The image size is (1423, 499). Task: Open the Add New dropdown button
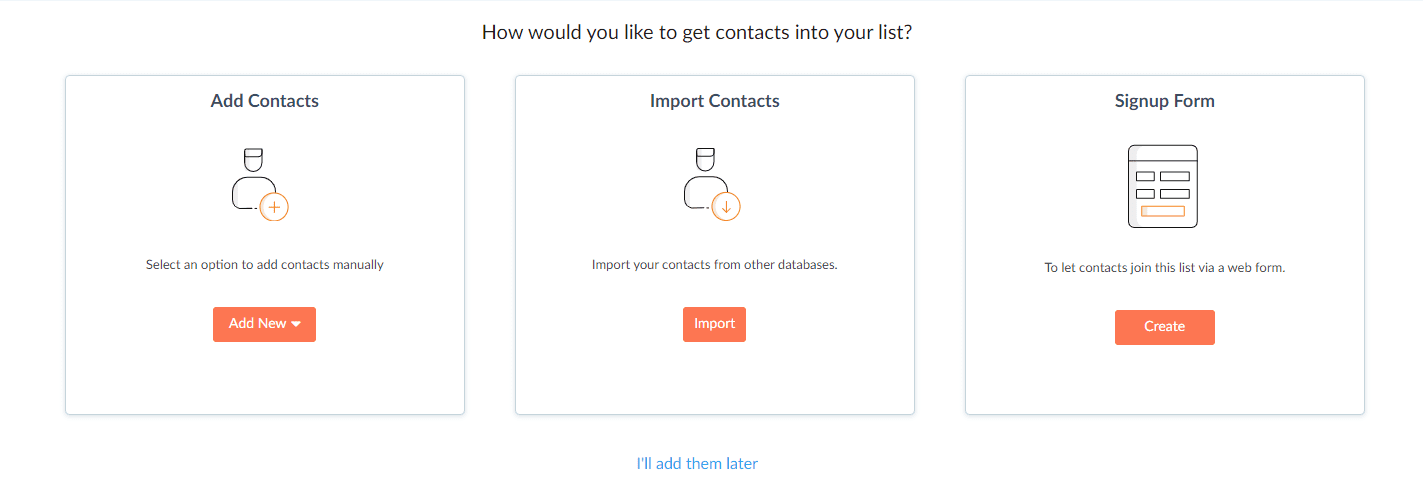coord(264,324)
